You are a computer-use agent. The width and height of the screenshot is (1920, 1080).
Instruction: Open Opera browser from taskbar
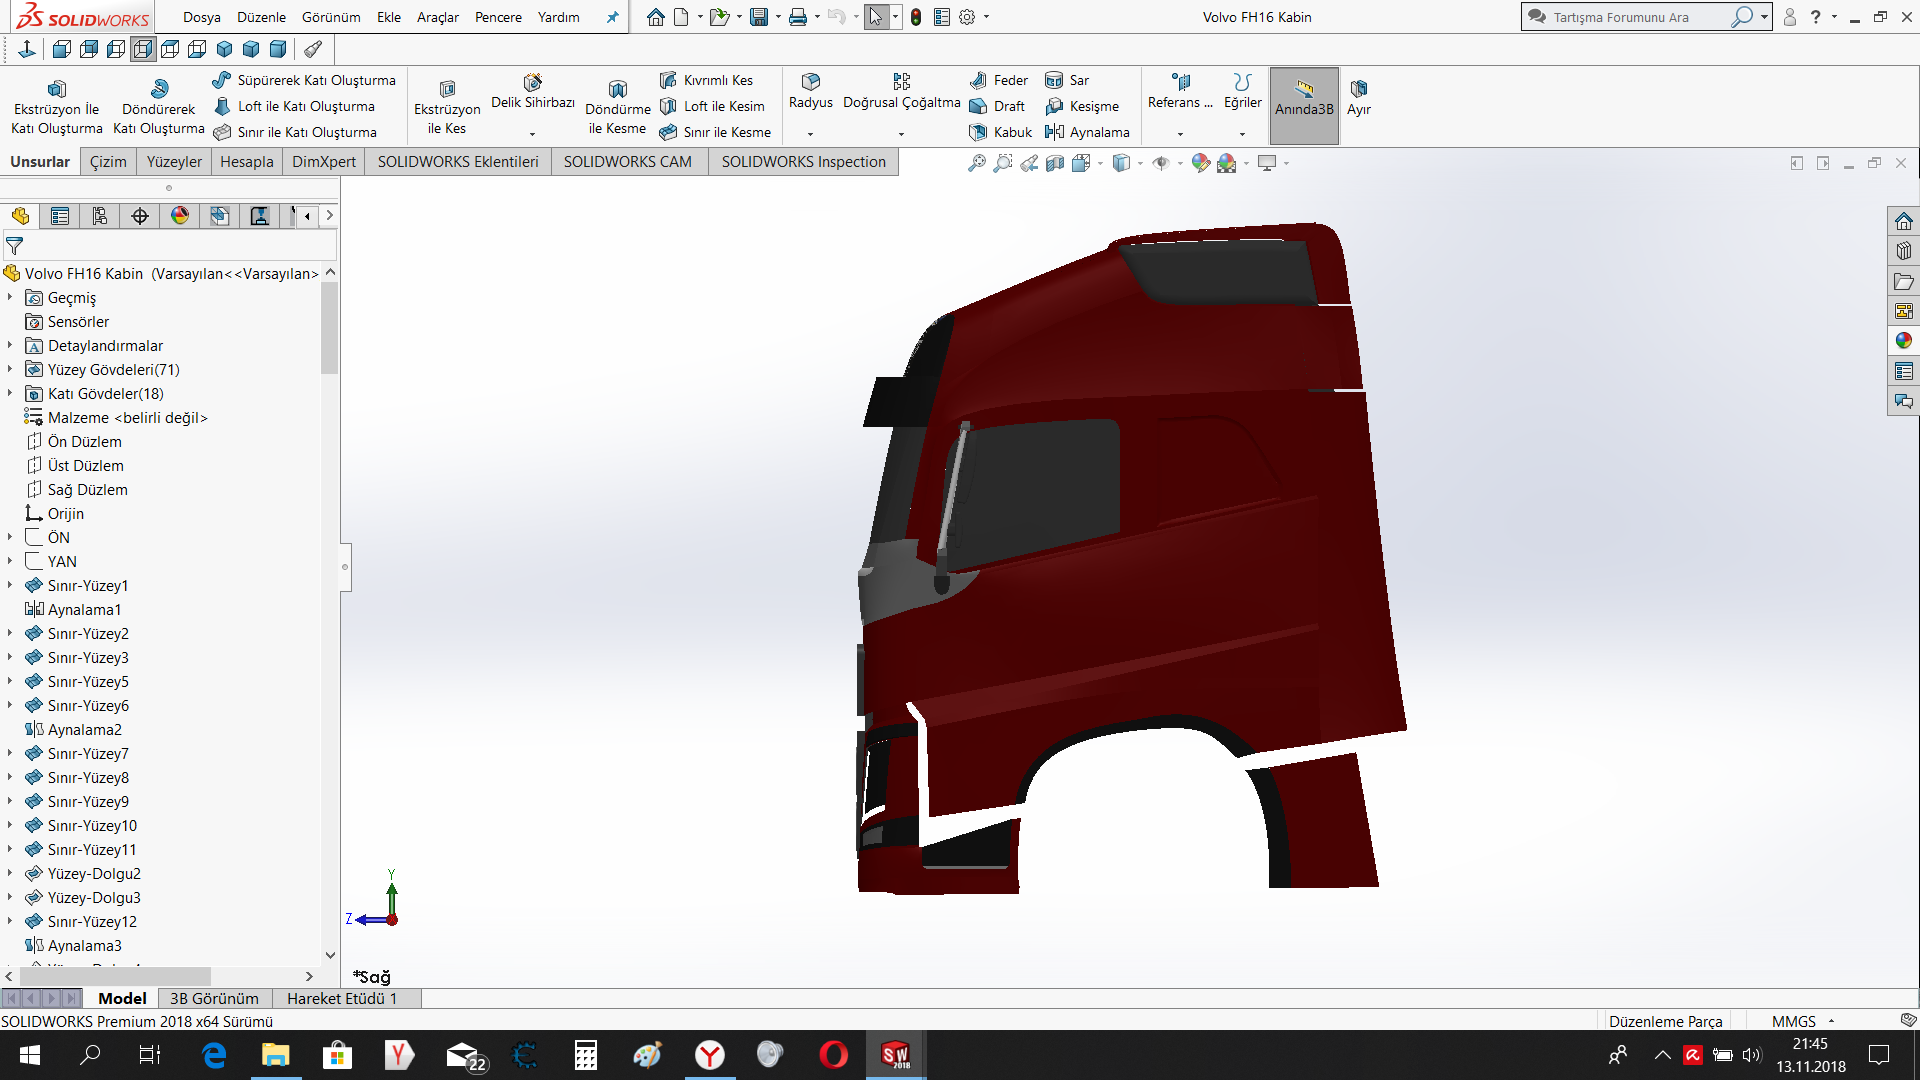click(833, 1054)
